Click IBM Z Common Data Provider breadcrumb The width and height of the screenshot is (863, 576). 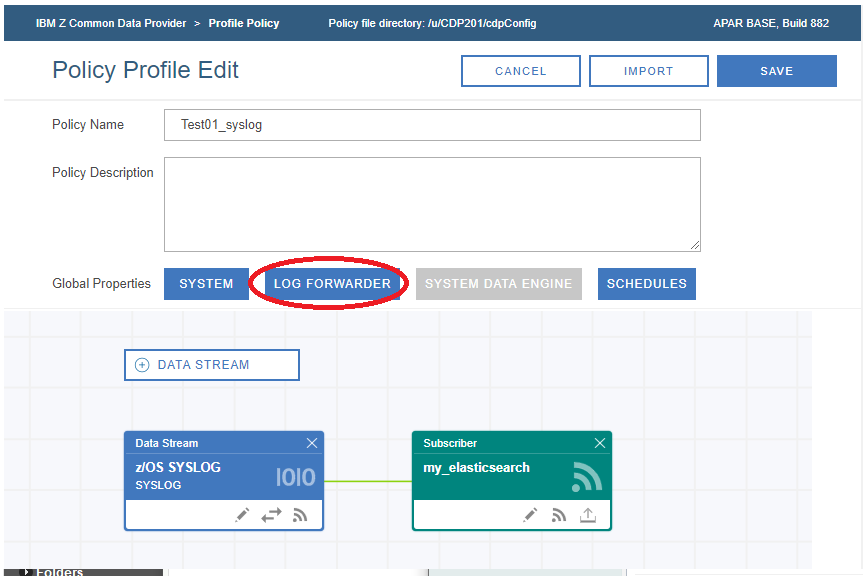tap(111, 23)
